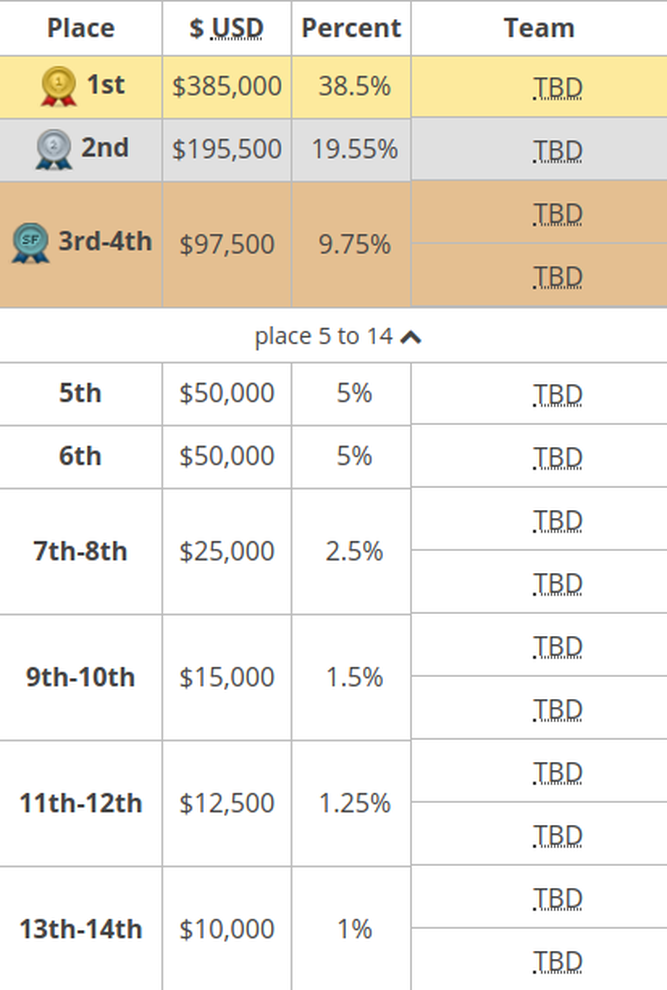Click TBD team in 1st place row
Image resolution: width=667 pixels, height=990 pixels.
pyautogui.click(x=558, y=88)
